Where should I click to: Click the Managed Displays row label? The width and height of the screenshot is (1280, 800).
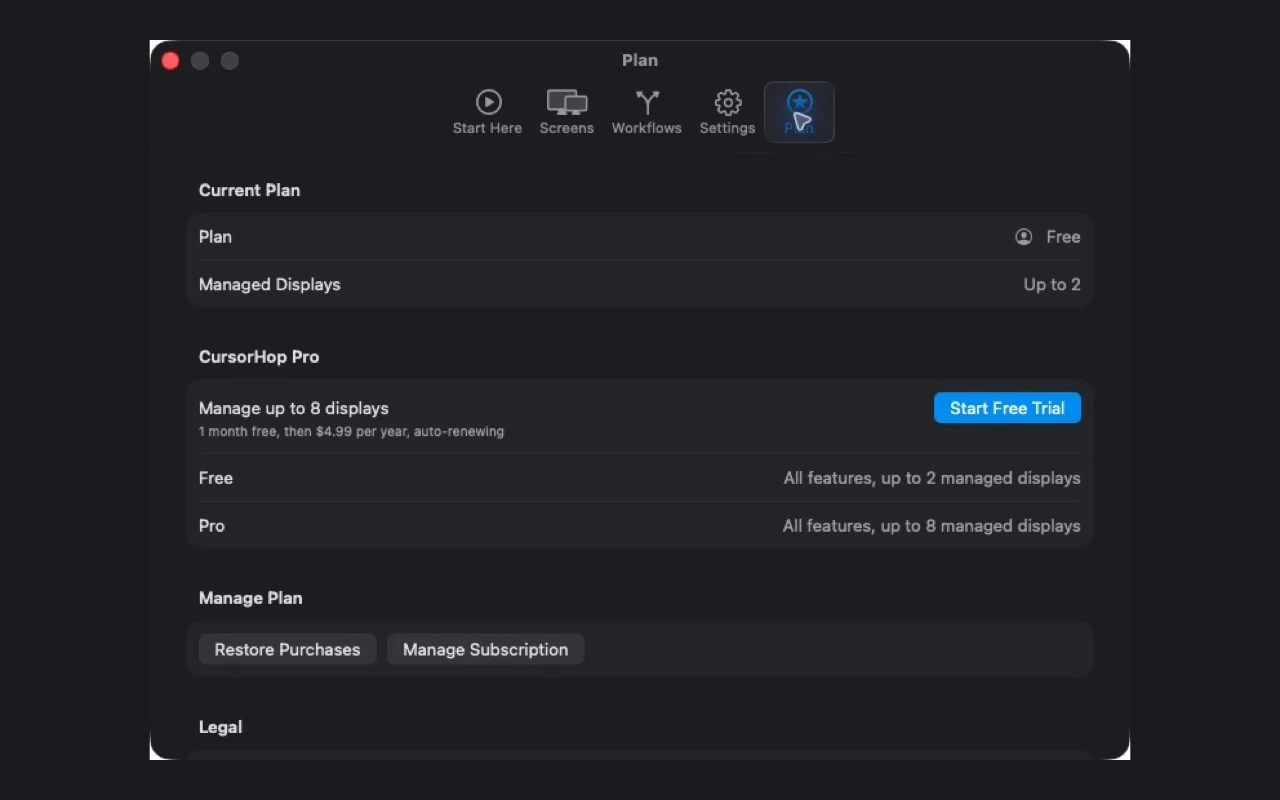click(270, 284)
